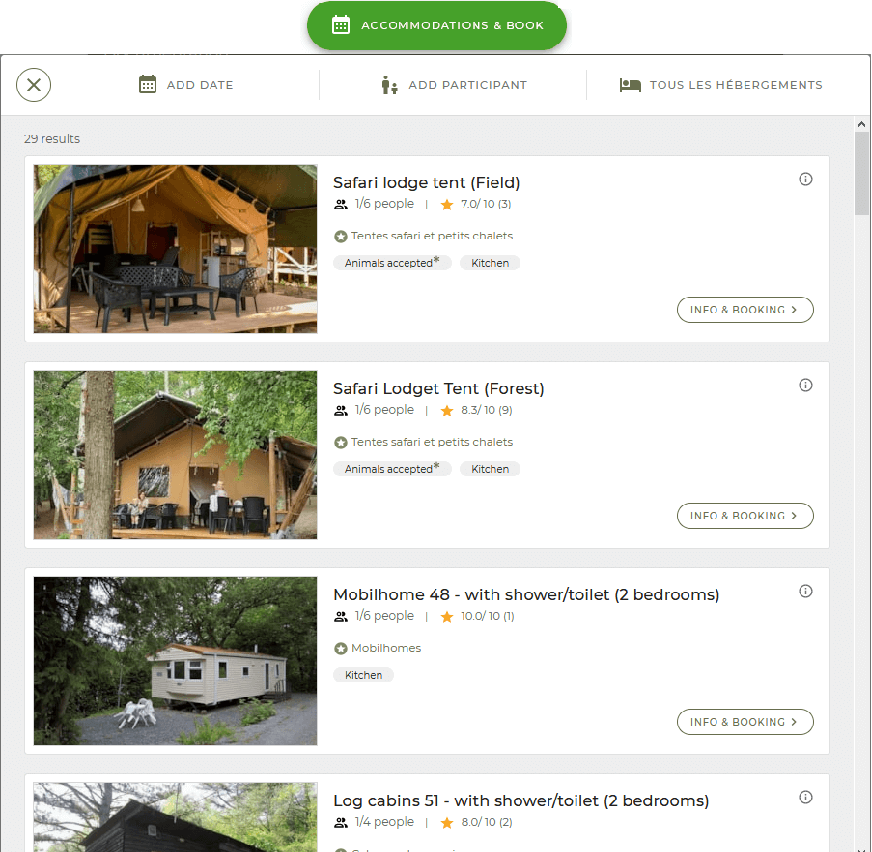Click the 8.0/10 (2) rating text
Screen dimensions: 872x852
(487, 822)
